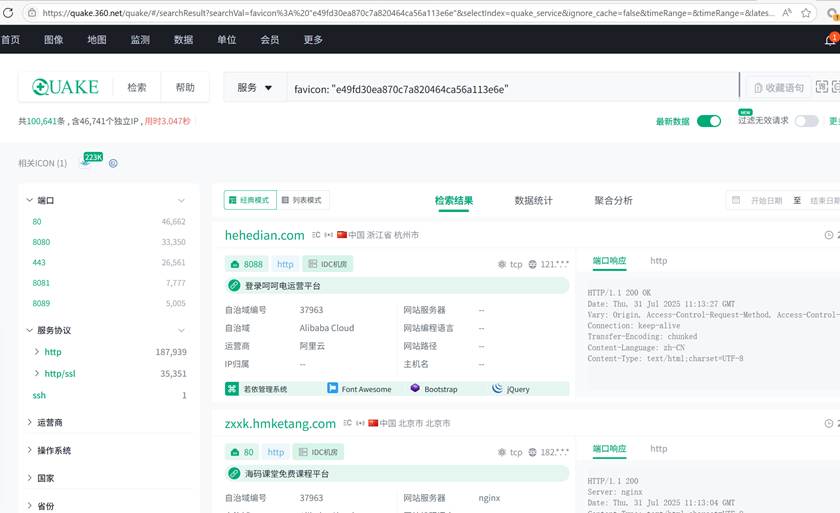Open the 服务 search type dropdown
840x513 pixels.
254,88
